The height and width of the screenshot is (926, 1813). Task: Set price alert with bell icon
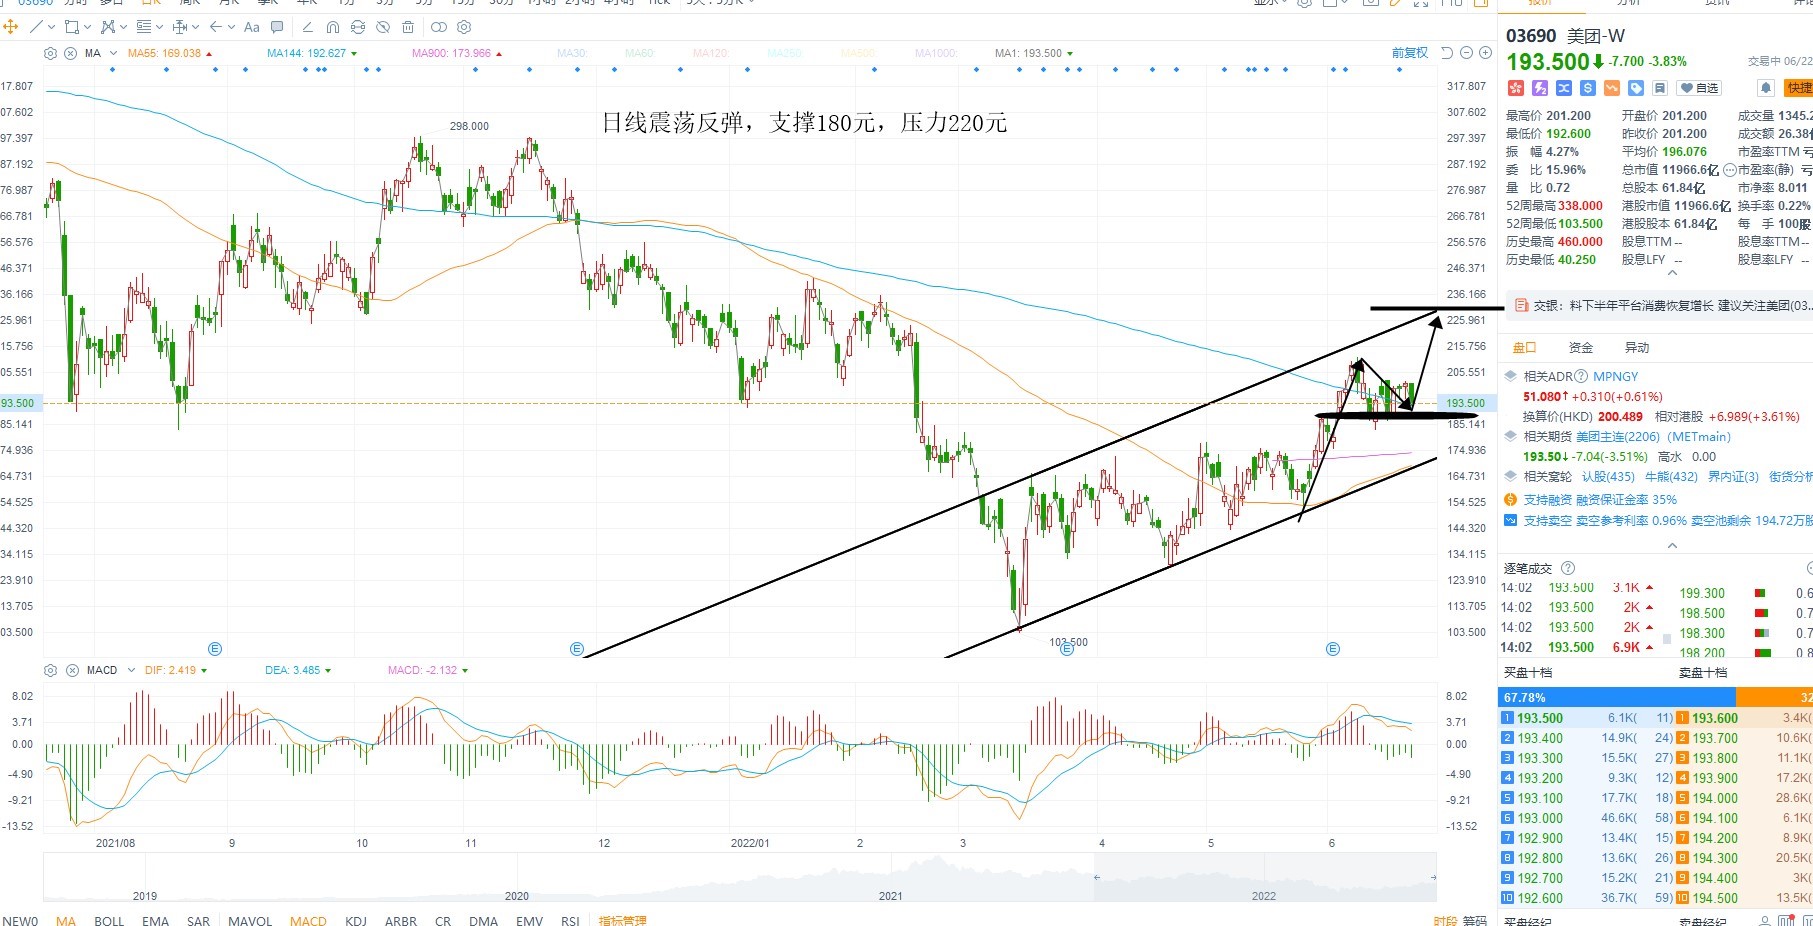(x=1766, y=88)
